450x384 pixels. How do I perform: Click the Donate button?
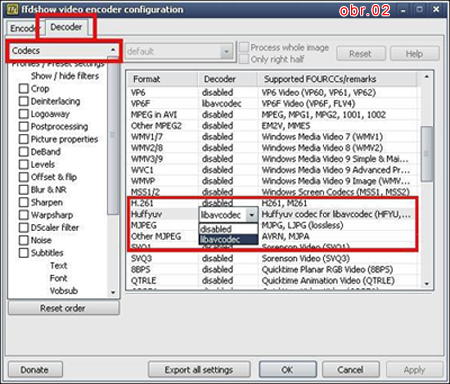pos(35,370)
